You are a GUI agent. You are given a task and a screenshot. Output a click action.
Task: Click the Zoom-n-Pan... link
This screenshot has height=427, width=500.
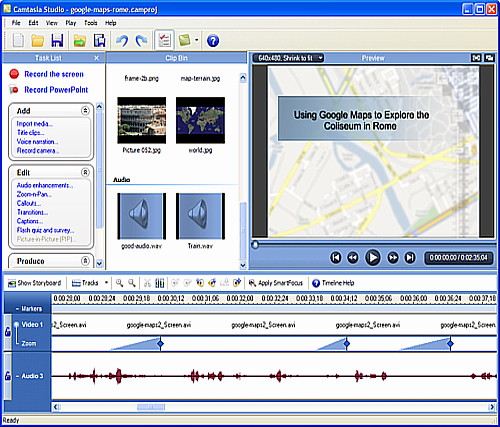tap(34, 194)
